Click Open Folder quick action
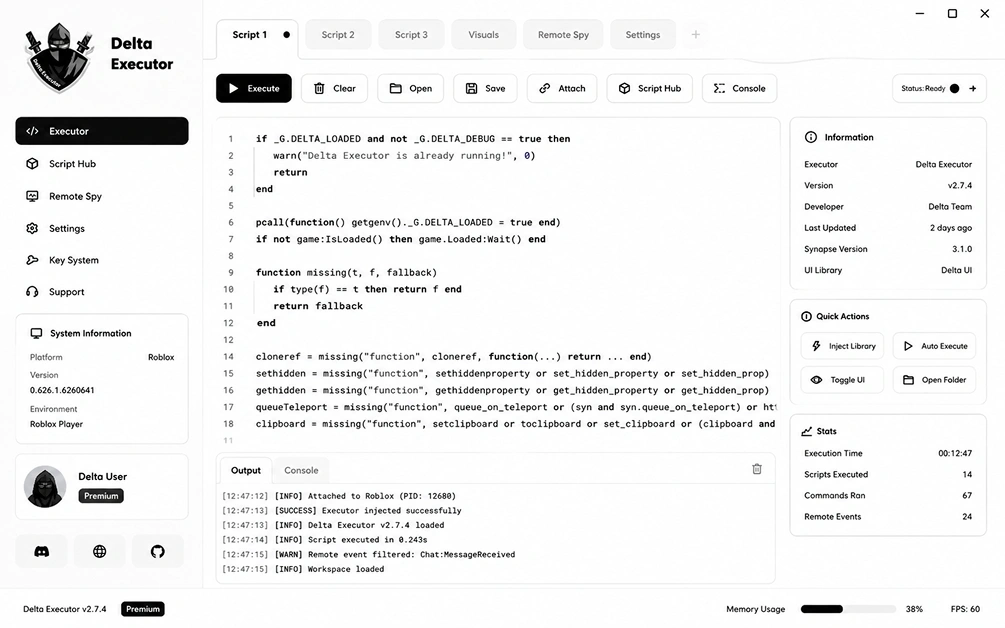Viewport: 1005px width, 628px height. [934, 380]
